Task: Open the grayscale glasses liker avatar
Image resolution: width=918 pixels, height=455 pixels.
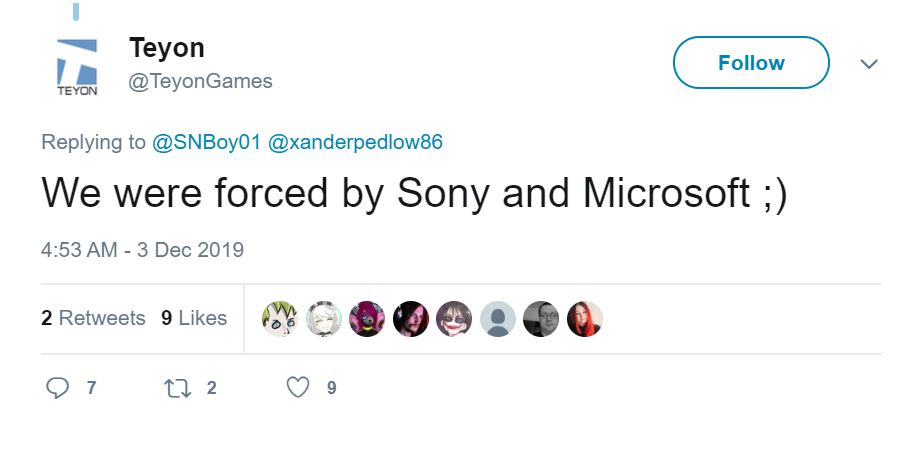Action: pyautogui.click(x=541, y=319)
